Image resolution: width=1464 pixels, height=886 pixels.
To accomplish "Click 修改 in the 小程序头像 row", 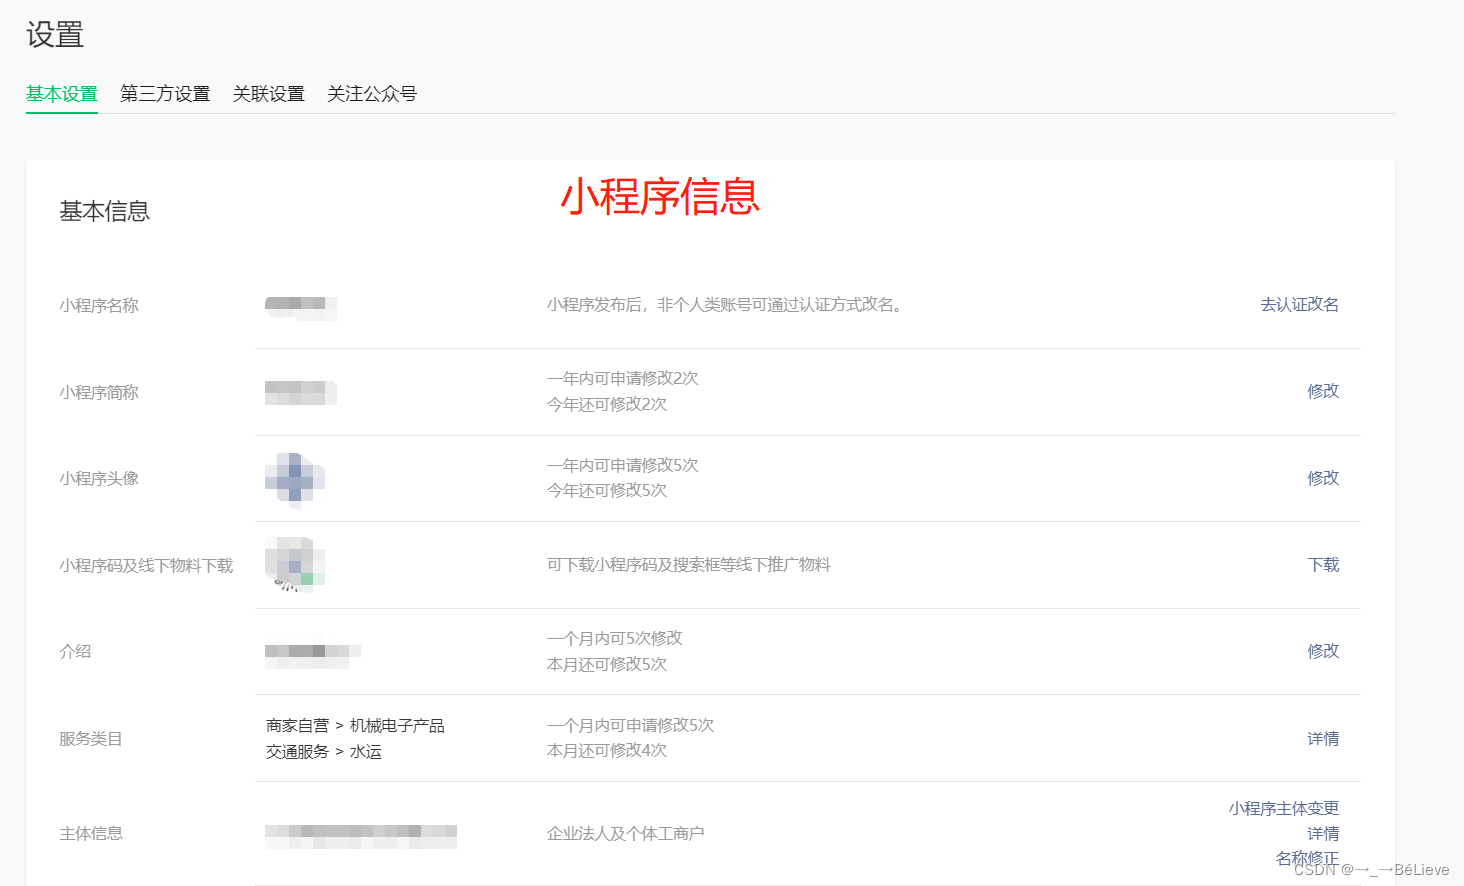I will click(1323, 478).
